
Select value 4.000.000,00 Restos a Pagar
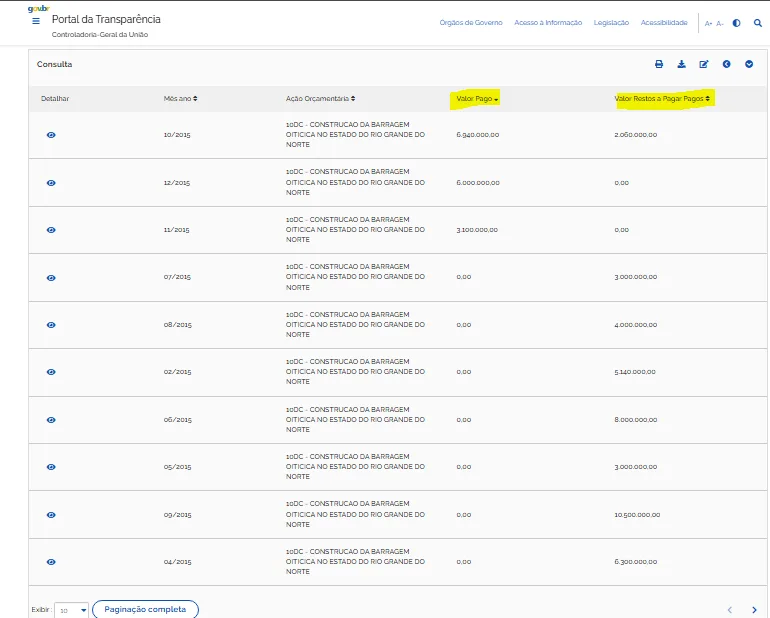pos(635,325)
